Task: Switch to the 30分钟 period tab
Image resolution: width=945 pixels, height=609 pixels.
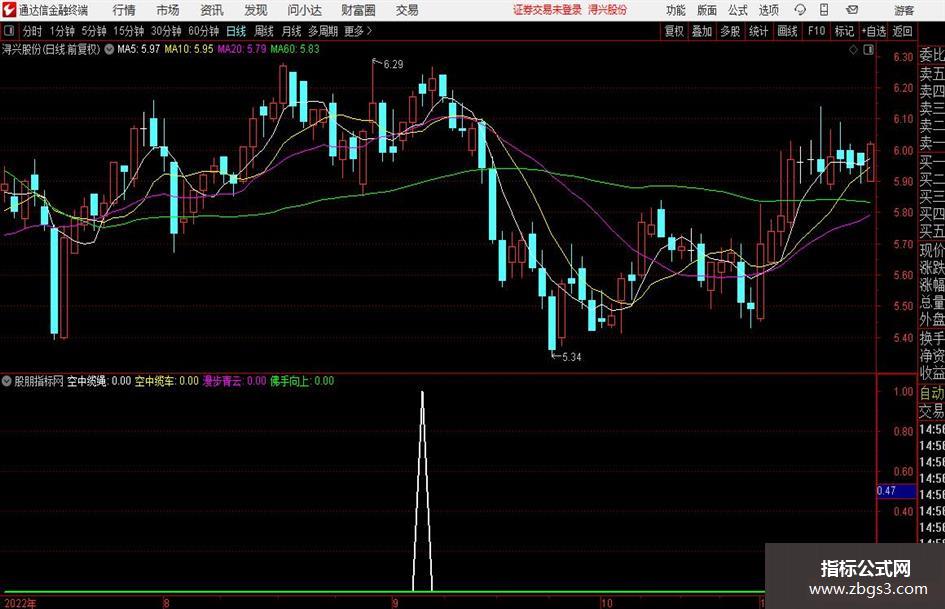Action: tap(166, 31)
